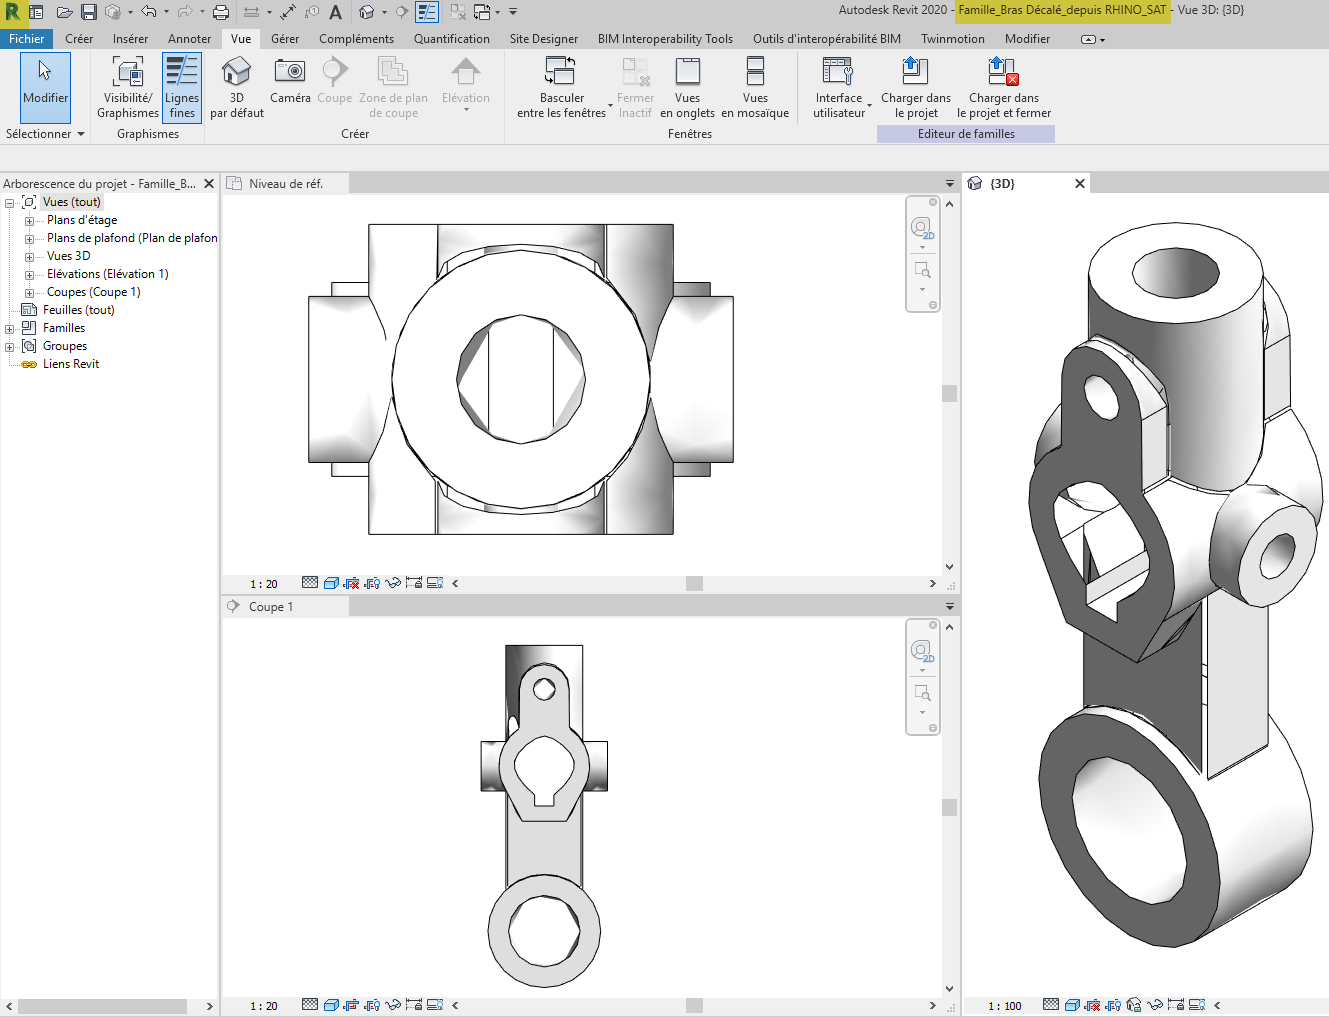
Task: Open the 3D par défaut view tool
Action: coord(236,87)
